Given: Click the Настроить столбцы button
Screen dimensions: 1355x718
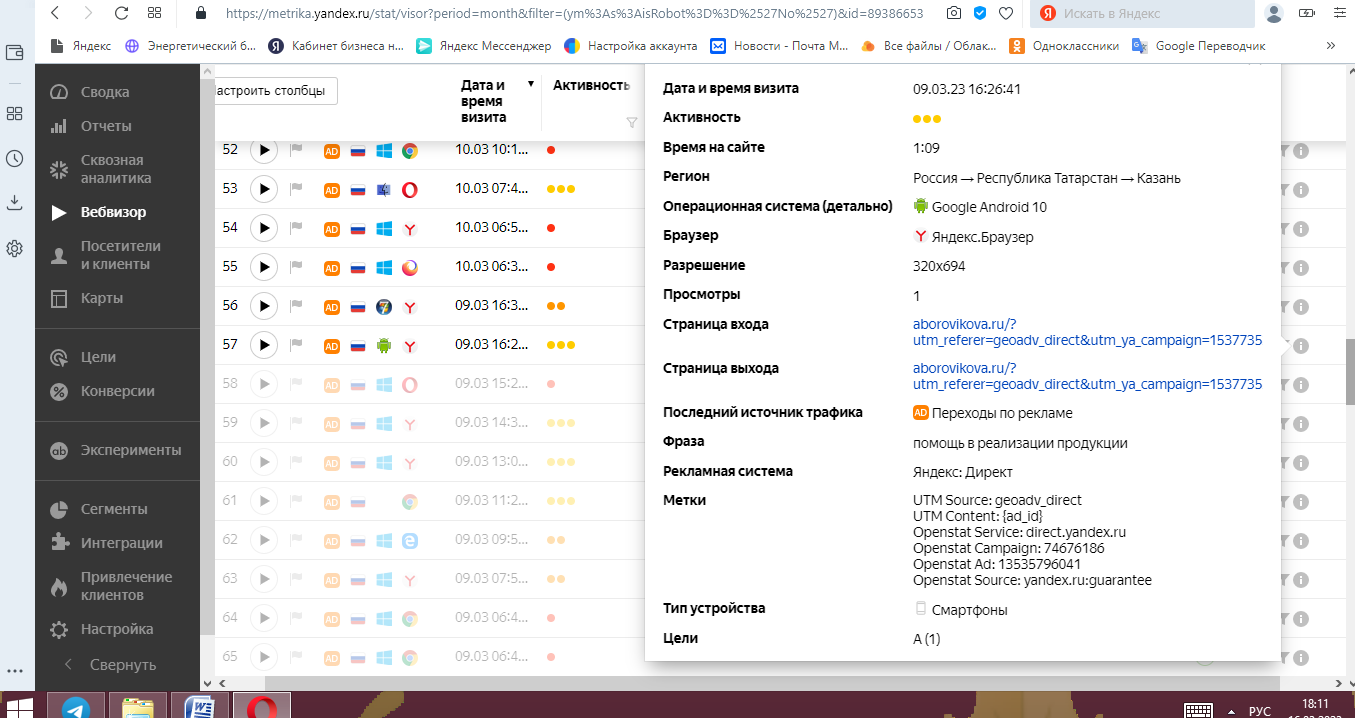Looking at the screenshot, I should tap(274, 90).
